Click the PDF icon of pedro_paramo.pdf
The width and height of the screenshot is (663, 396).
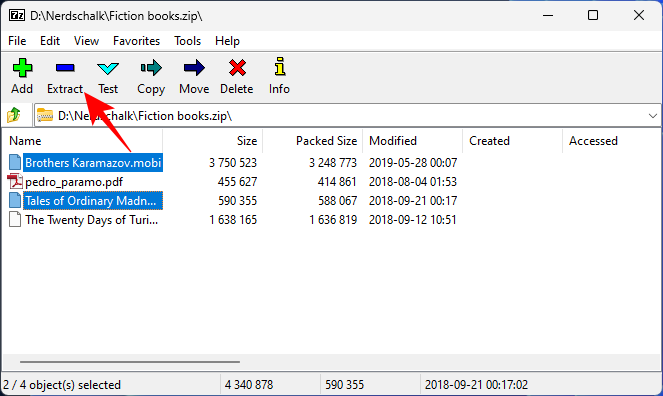coord(15,182)
